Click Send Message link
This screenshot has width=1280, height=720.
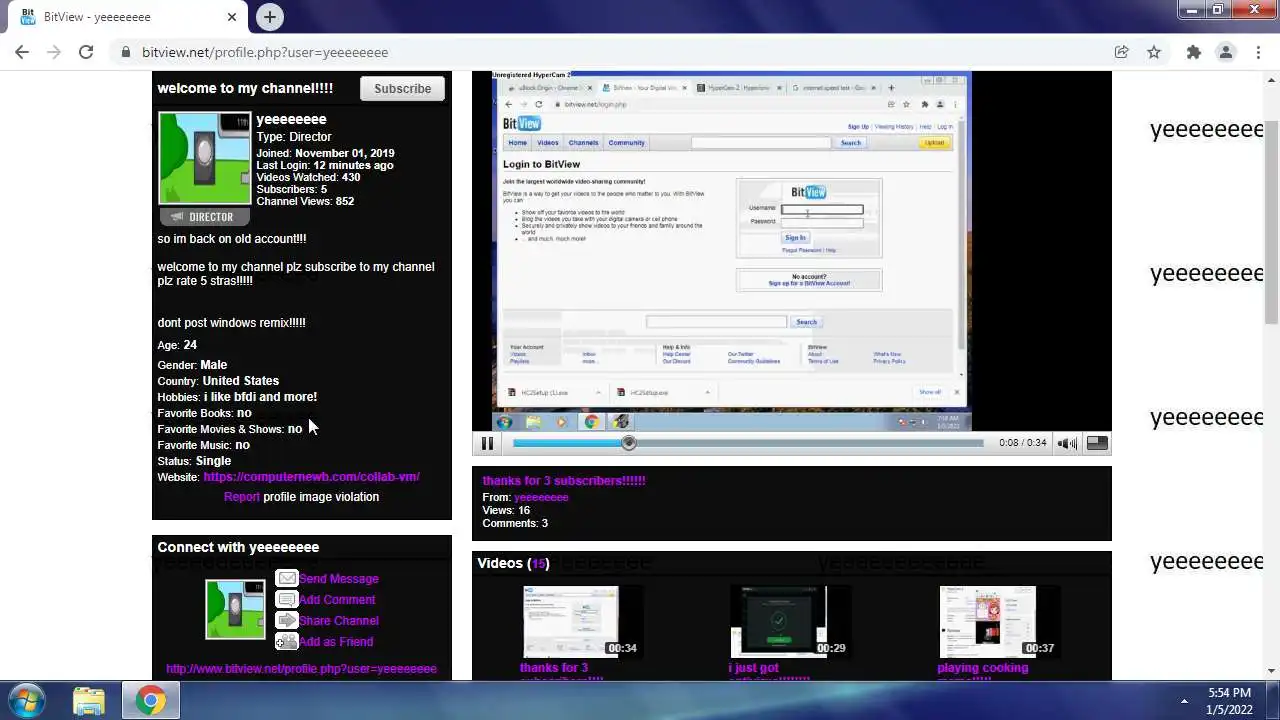(338, 579)
